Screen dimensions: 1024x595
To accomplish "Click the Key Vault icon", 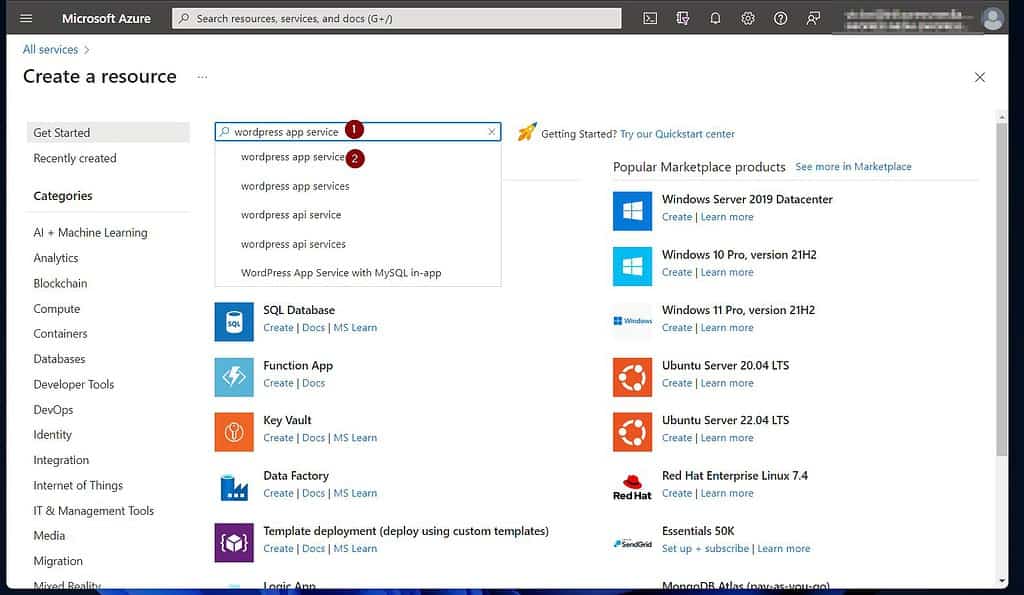I will tap(234, 432).
